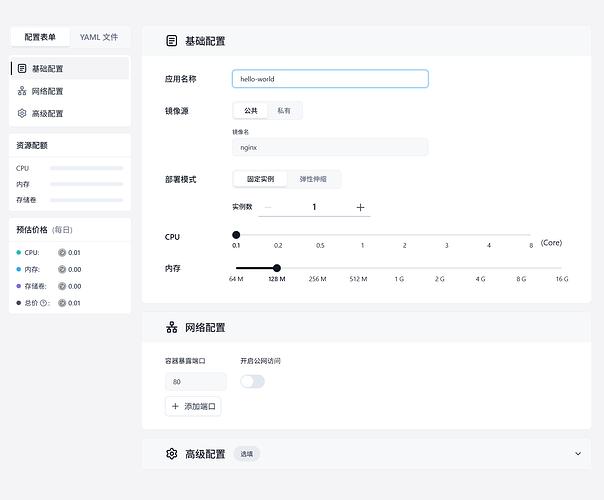Click the 高级配置 section gear icon
The height and width of the screenshot is (500, 604).
click(171, 454)
